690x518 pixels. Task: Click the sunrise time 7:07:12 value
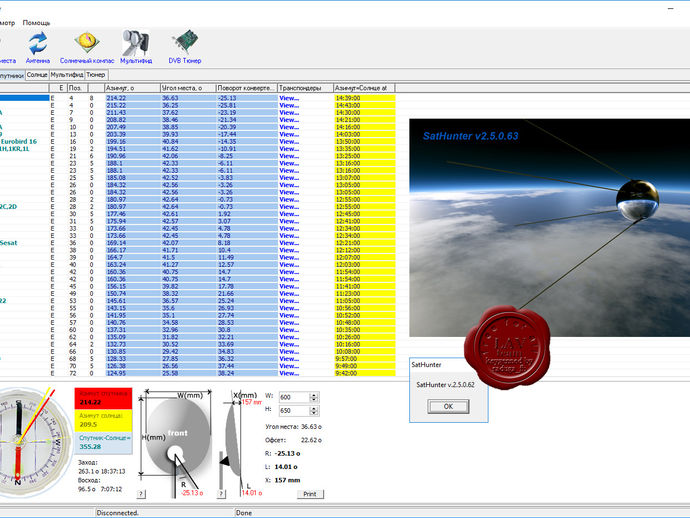coord(111,489)
